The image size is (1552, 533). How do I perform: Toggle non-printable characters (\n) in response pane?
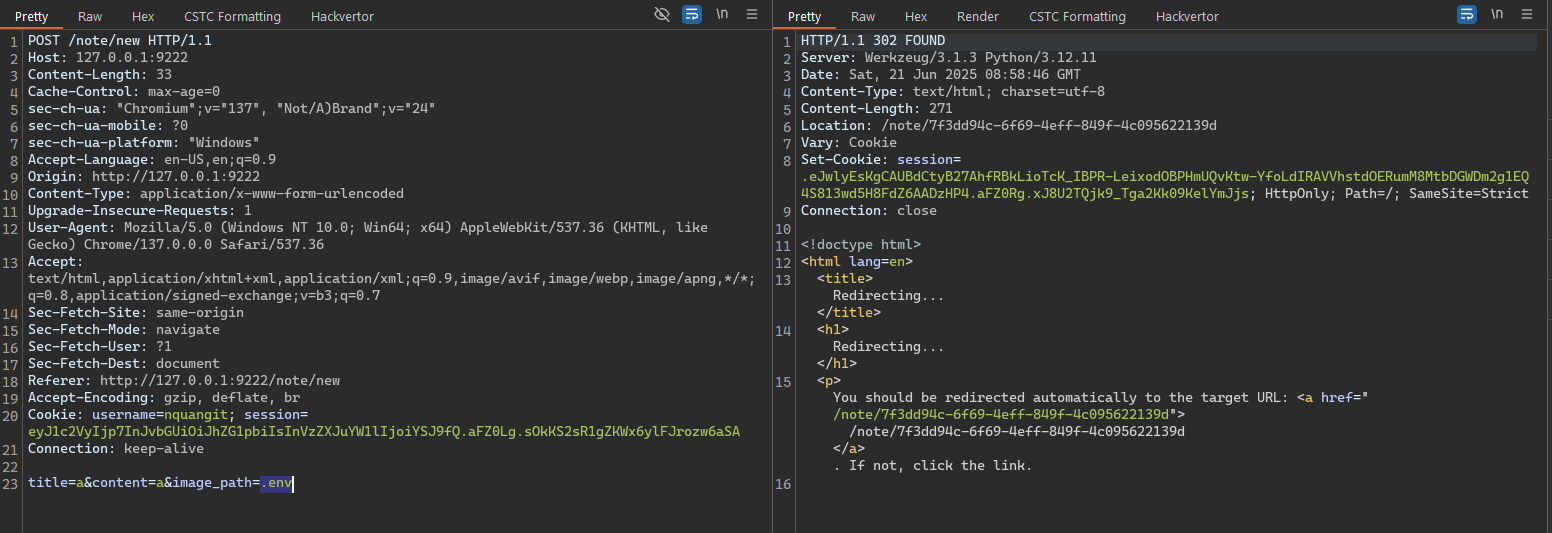point(1497,14)
